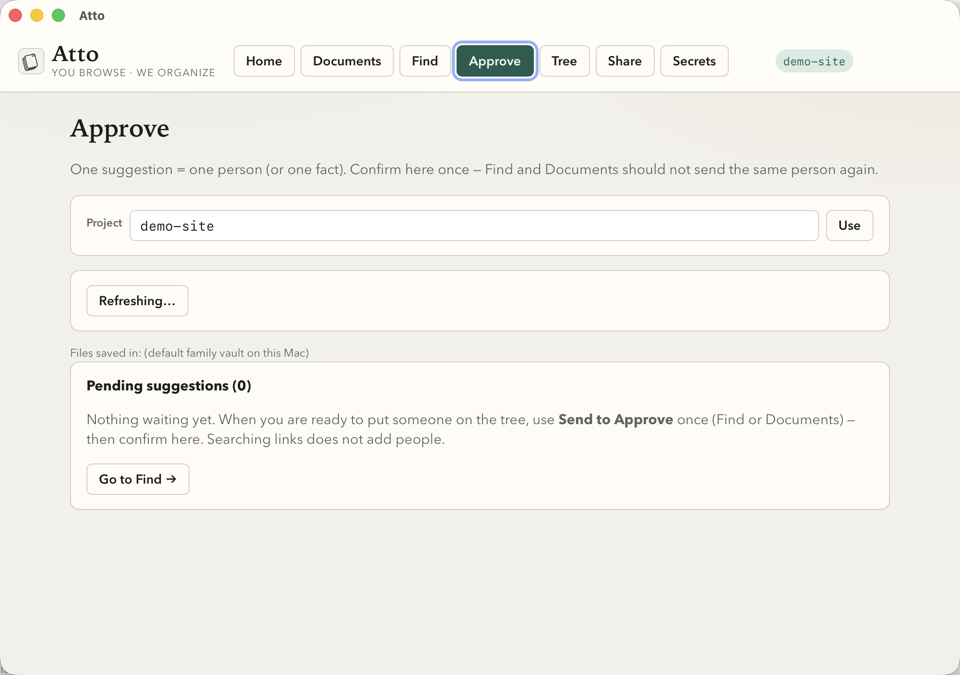The image size is (960, 675).
Task: Go to the Find tab
Action: (x=425, y=61)
